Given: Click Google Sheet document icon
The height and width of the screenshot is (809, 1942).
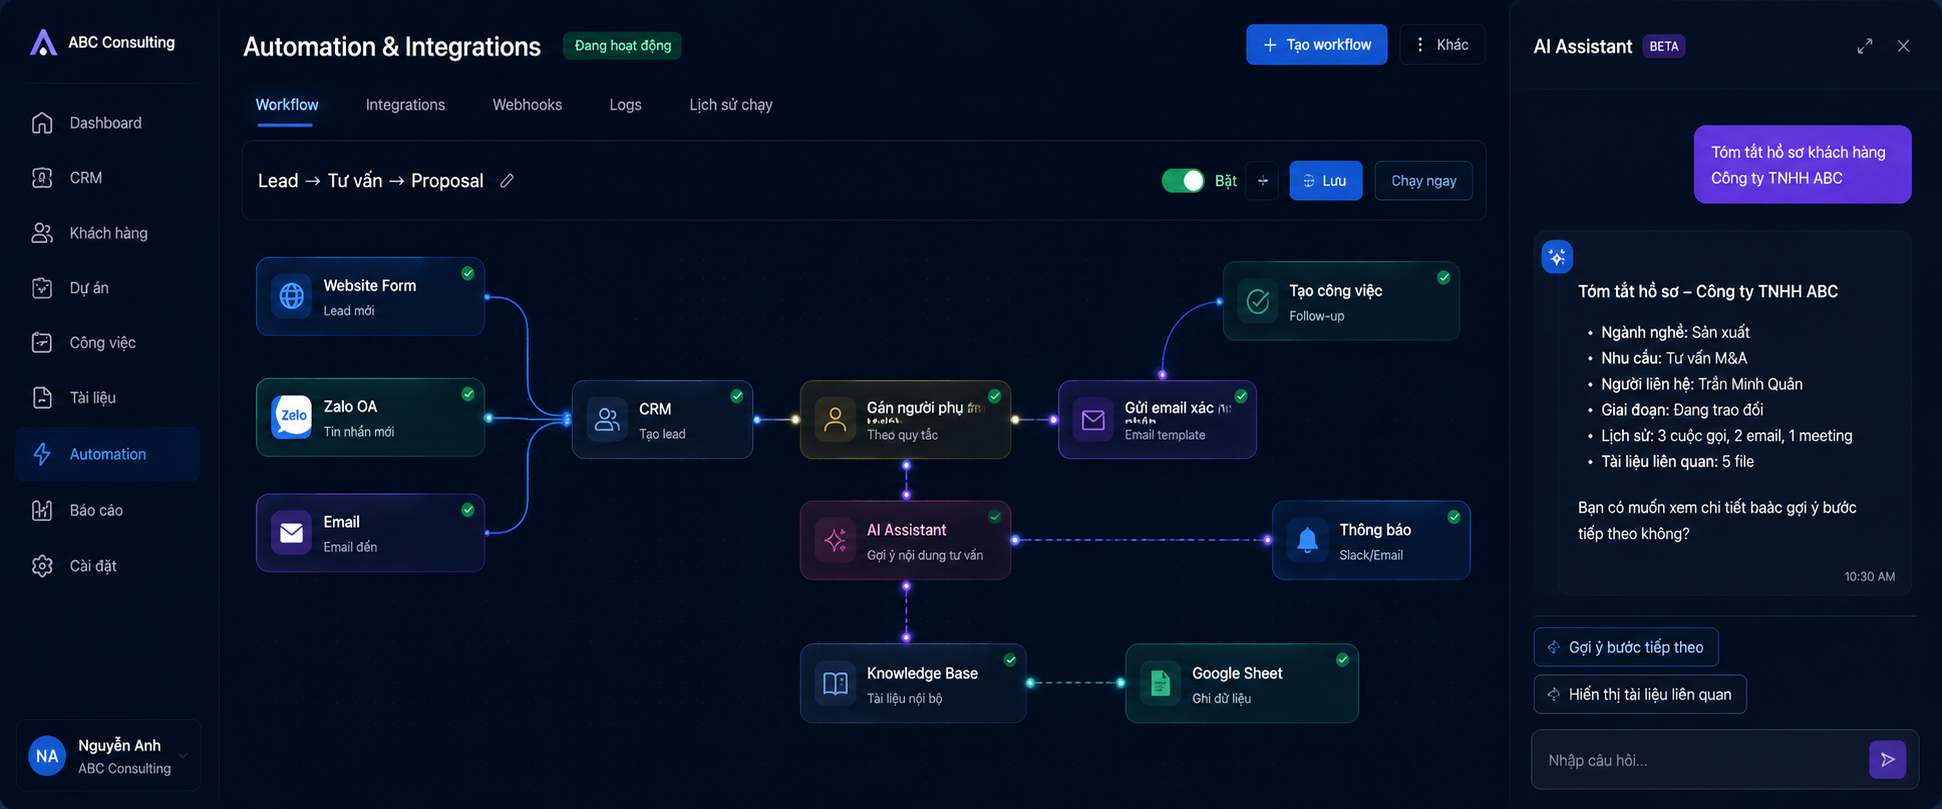Looking at the screenshot, I should [1160, 683].
